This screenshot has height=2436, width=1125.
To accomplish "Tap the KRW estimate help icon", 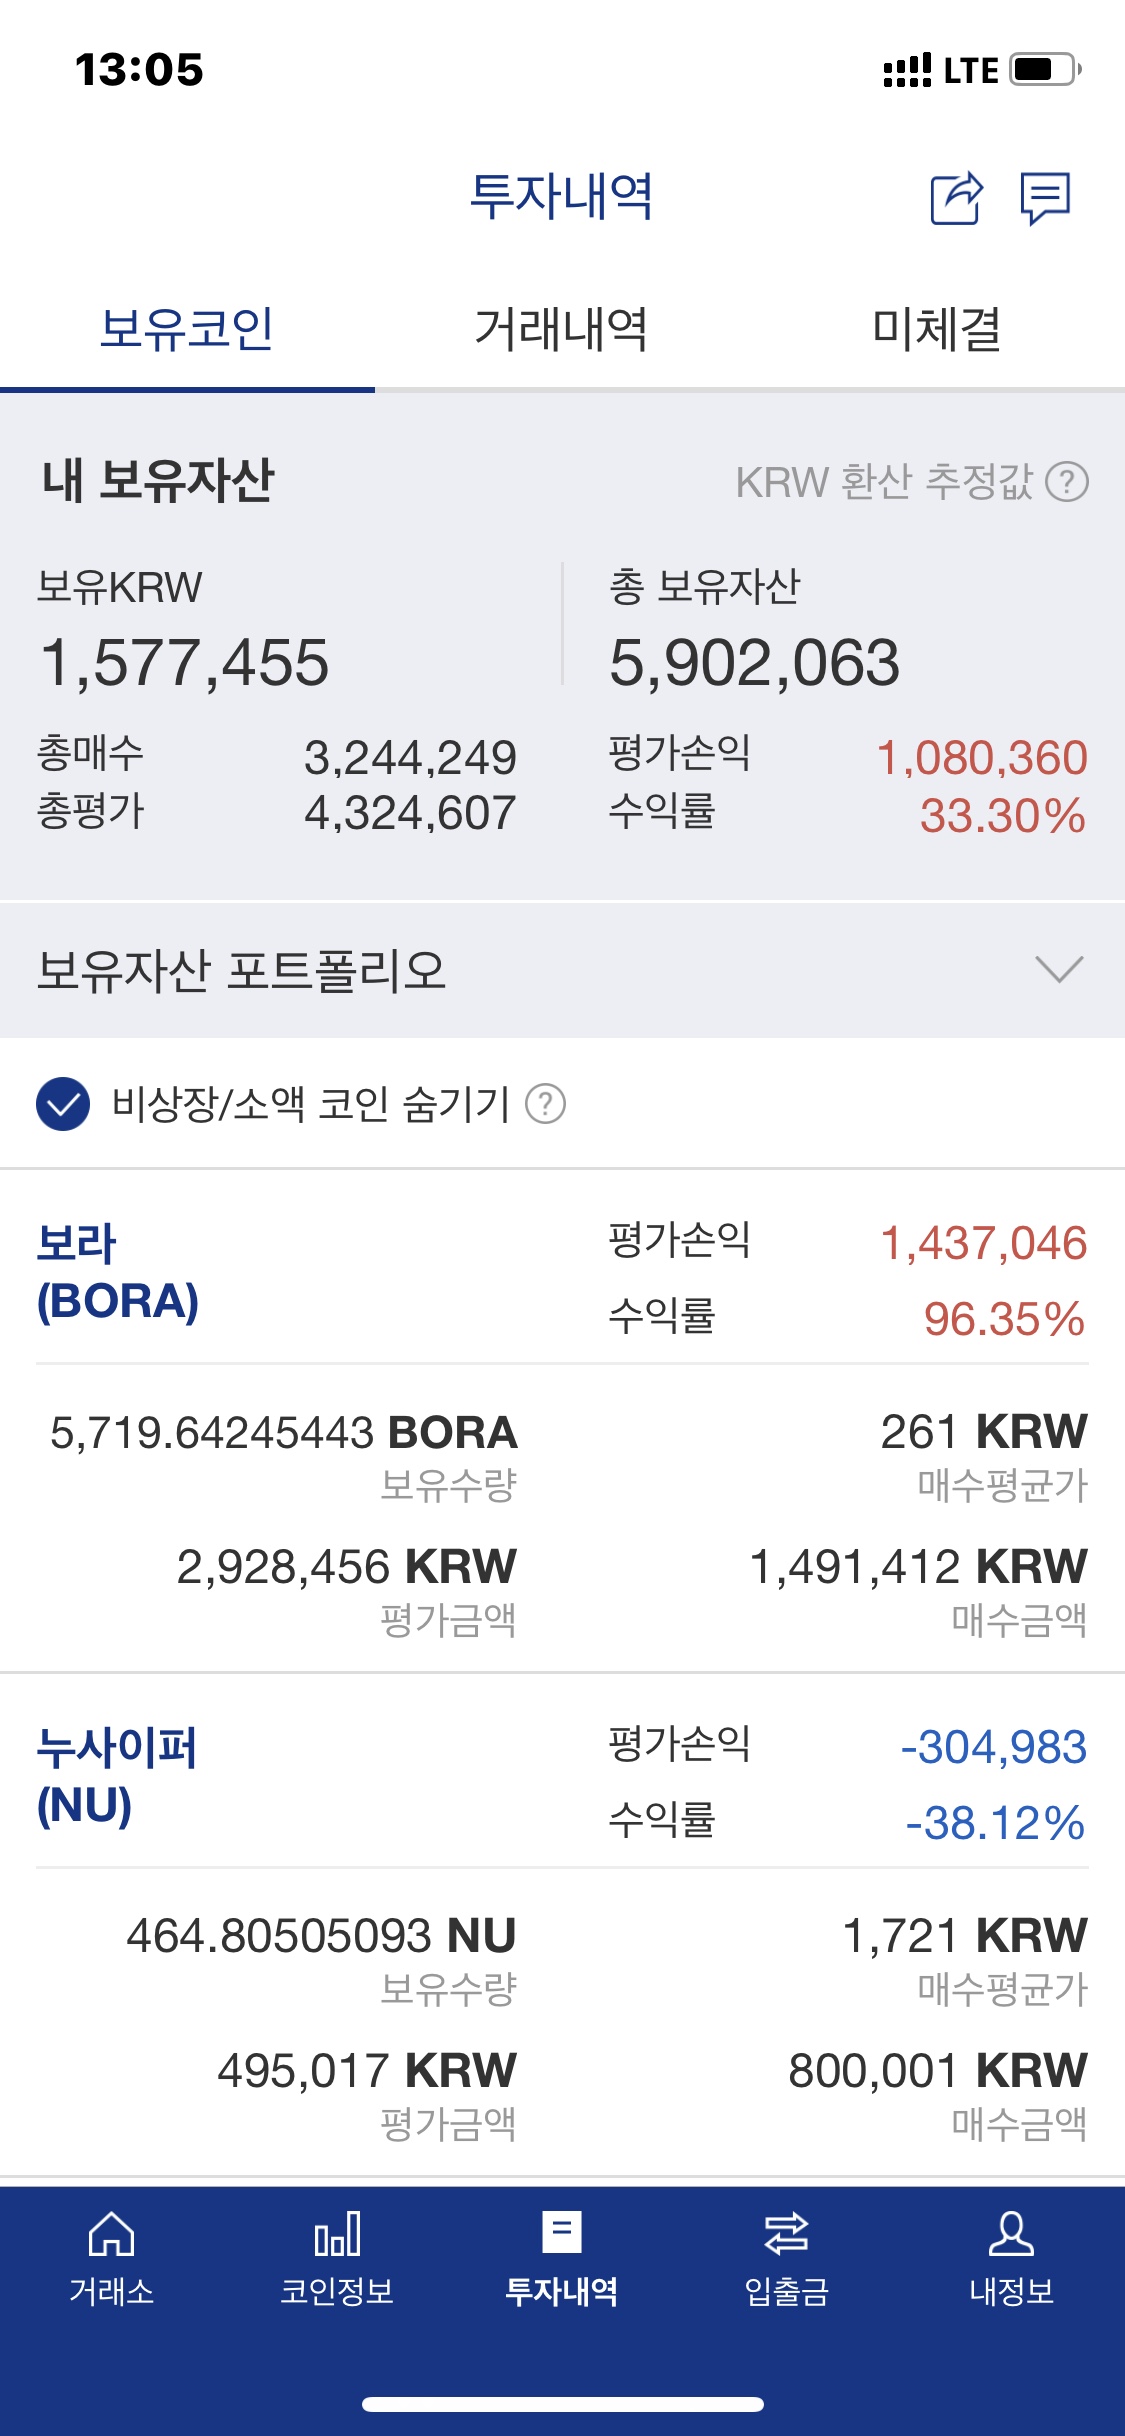I will [1067, 482].
